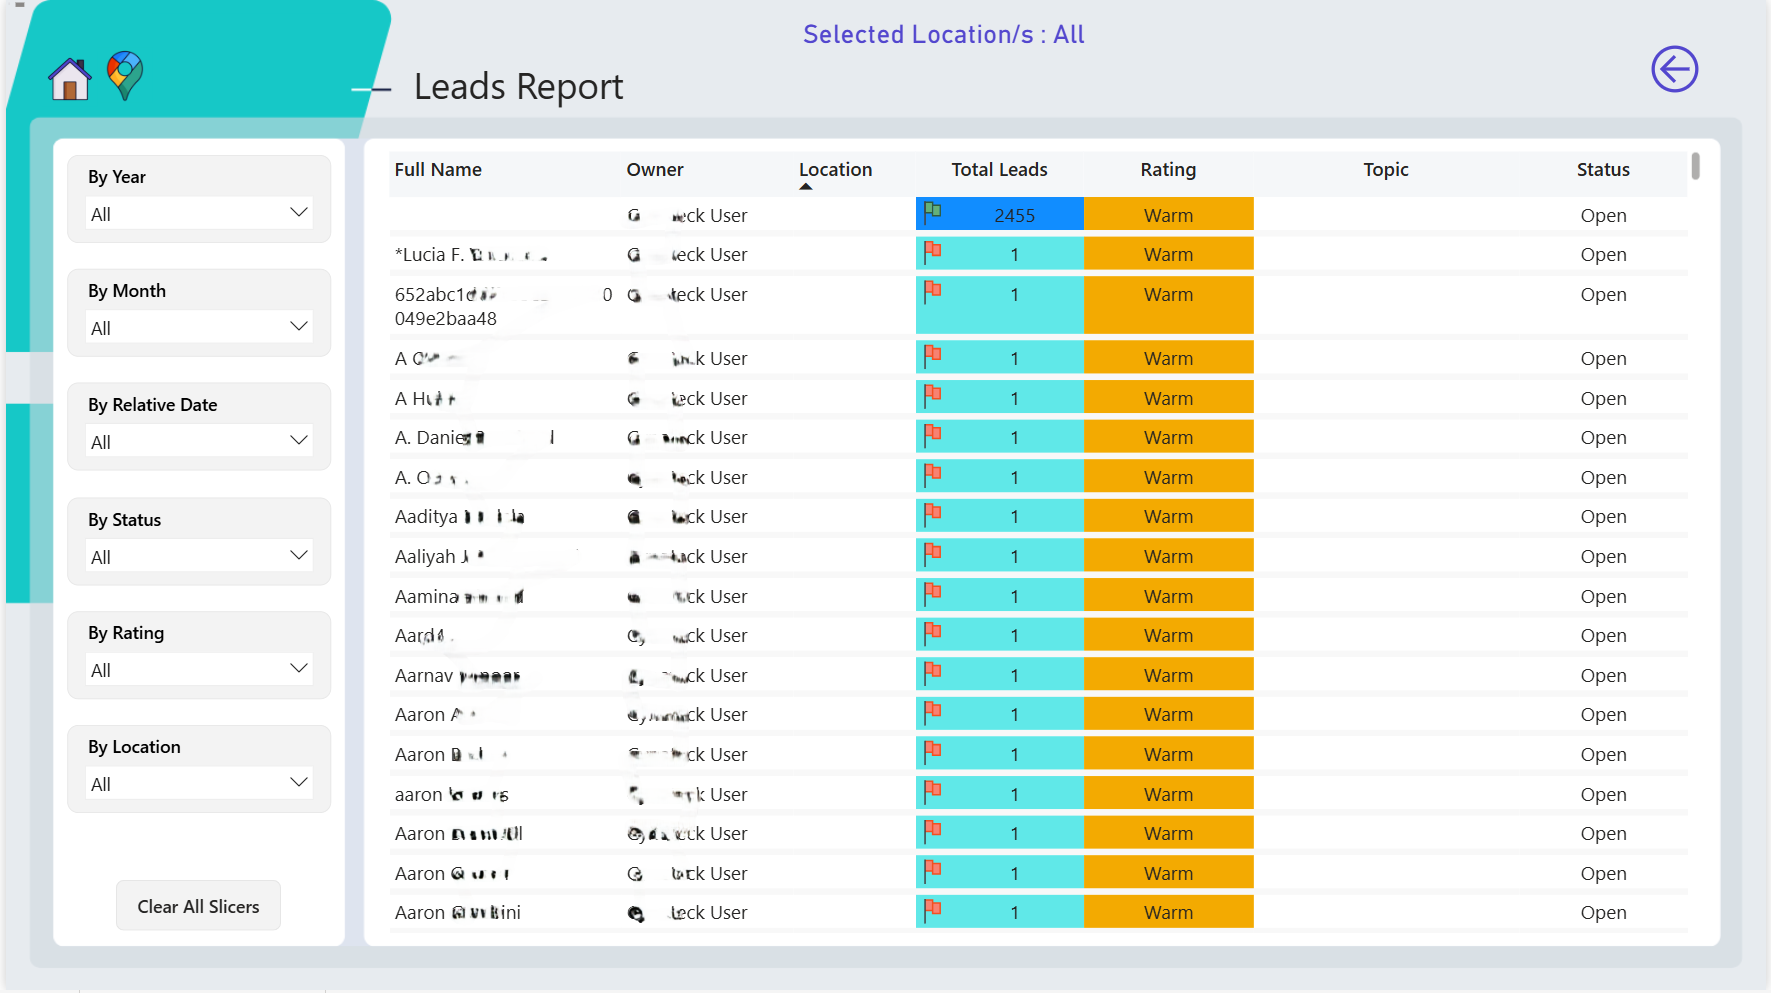
Task: Select the 2455 total leads cell
Action: [x=1000, y=214]
